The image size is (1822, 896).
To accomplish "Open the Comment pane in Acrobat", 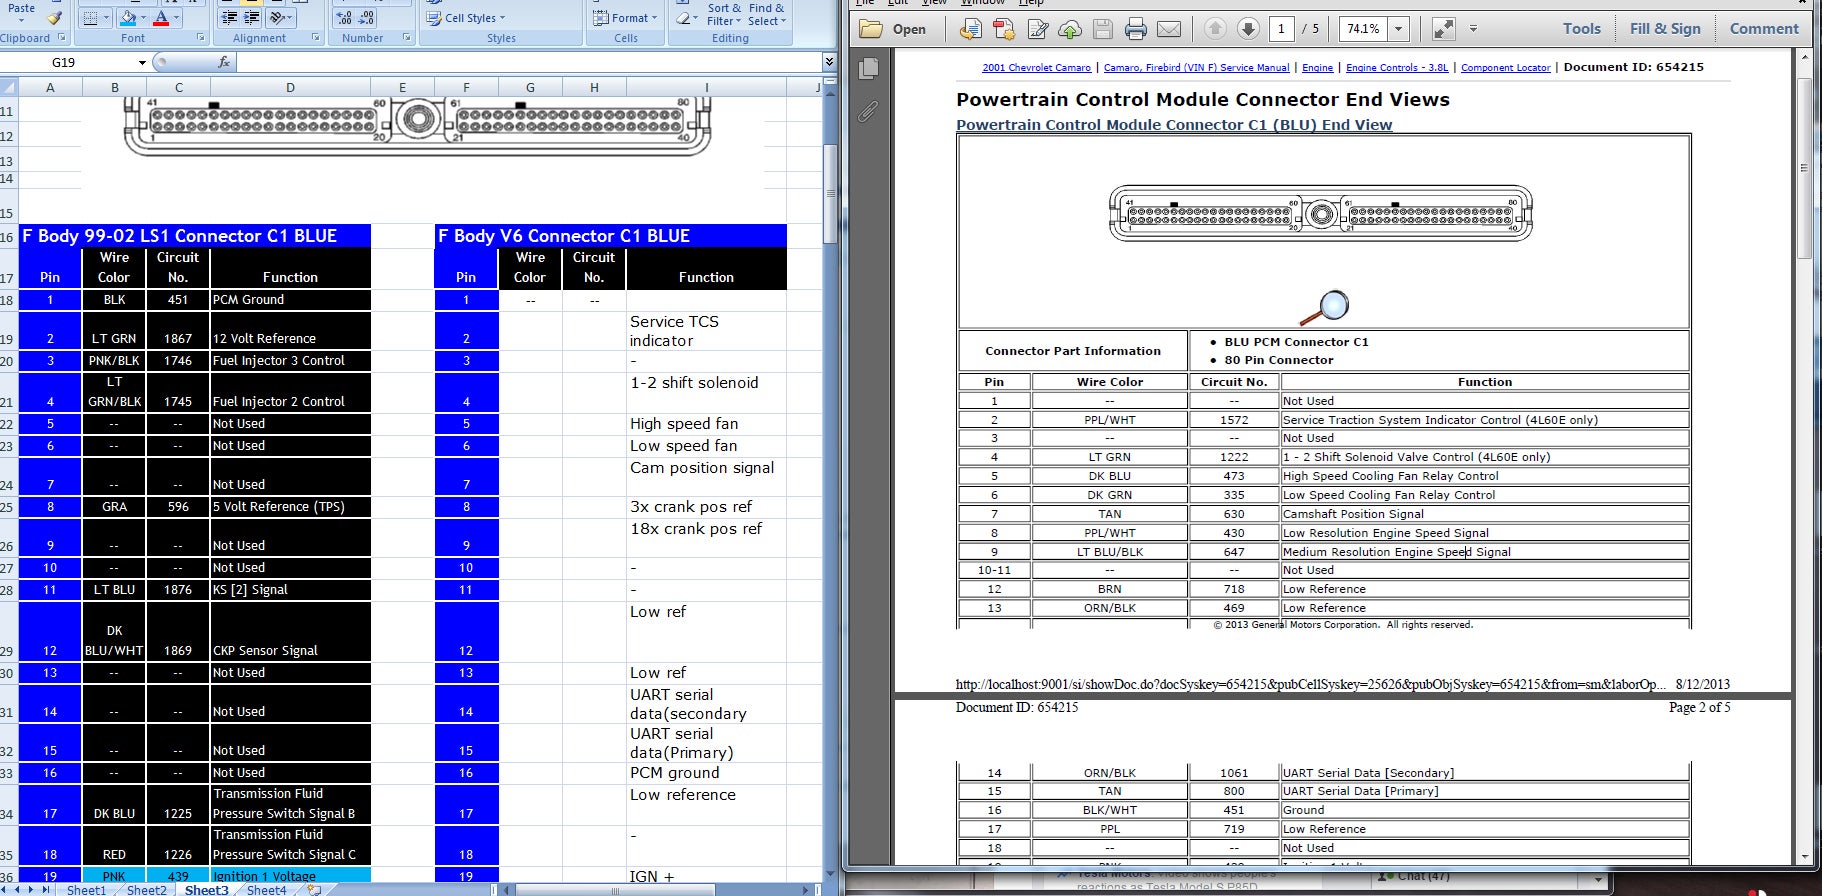I will (x=1764, y=29).
